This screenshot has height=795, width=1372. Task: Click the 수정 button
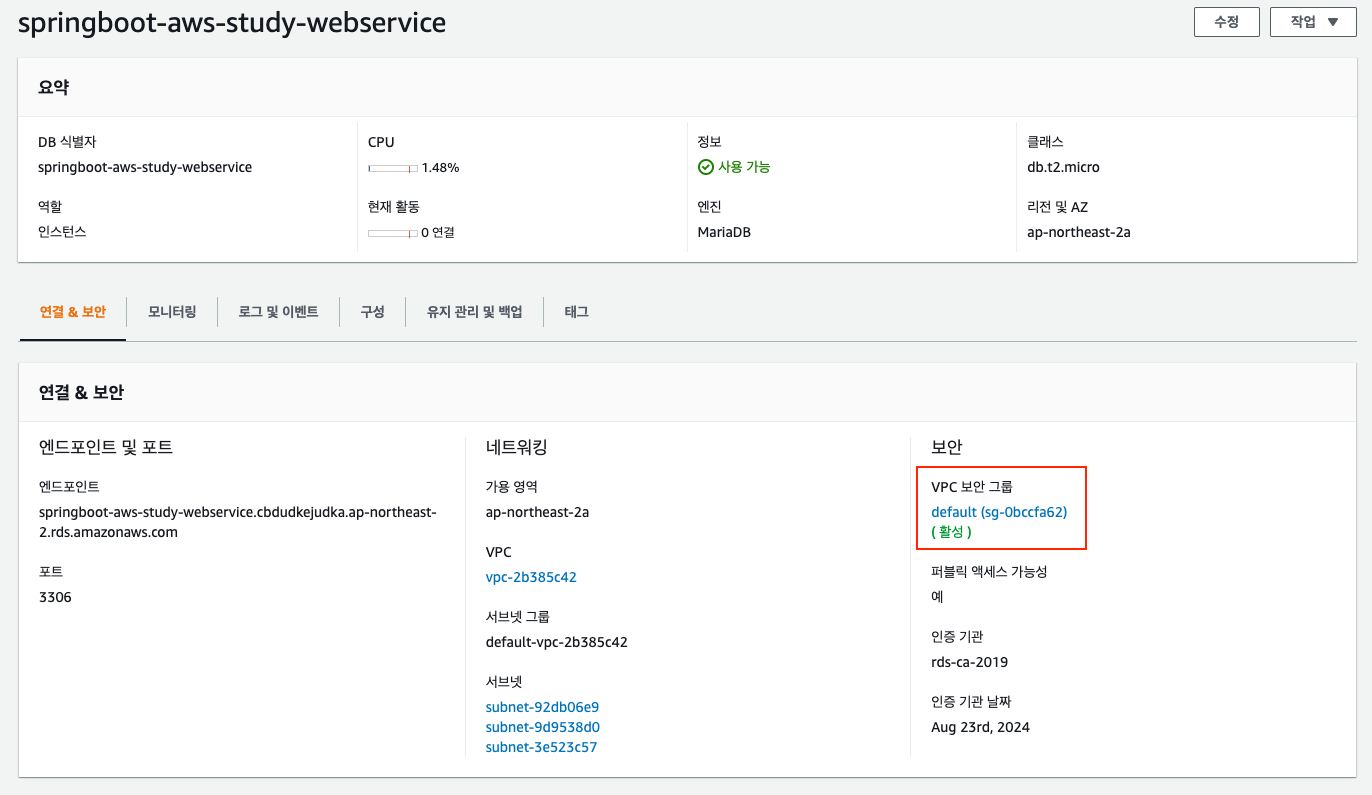1226,22
